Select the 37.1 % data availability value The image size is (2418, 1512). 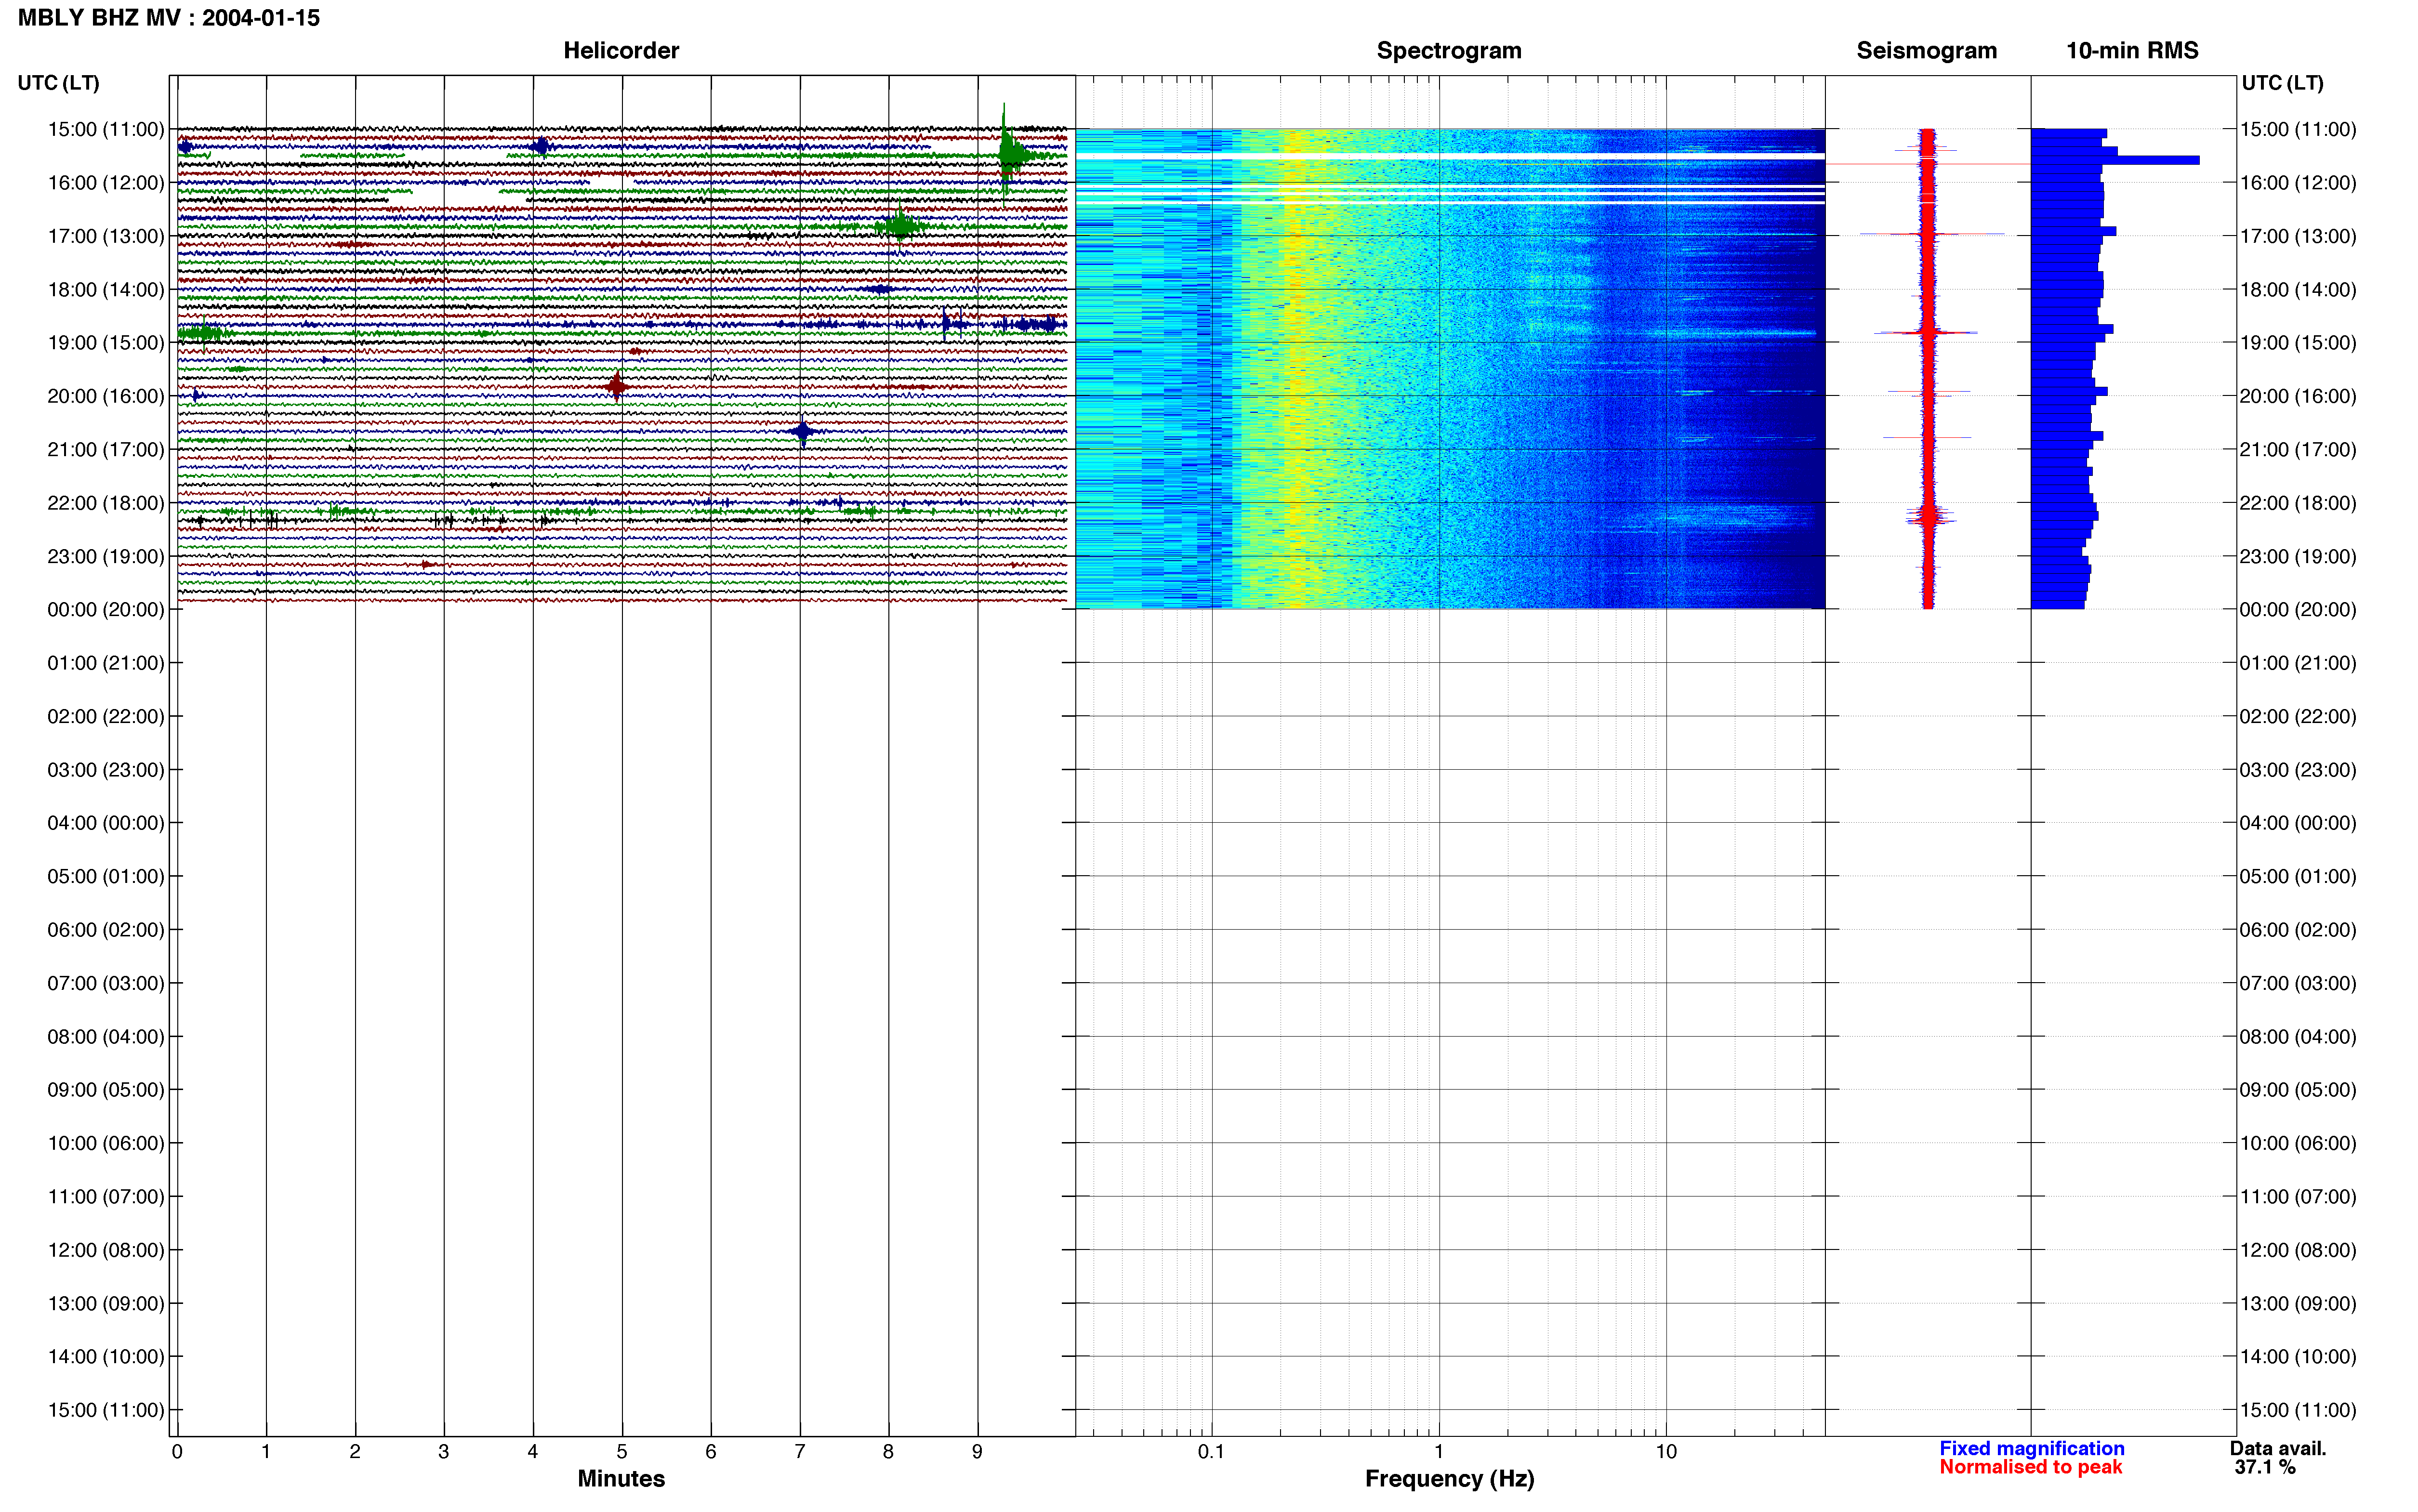pyautogui.click(x=2265, y=1467)
